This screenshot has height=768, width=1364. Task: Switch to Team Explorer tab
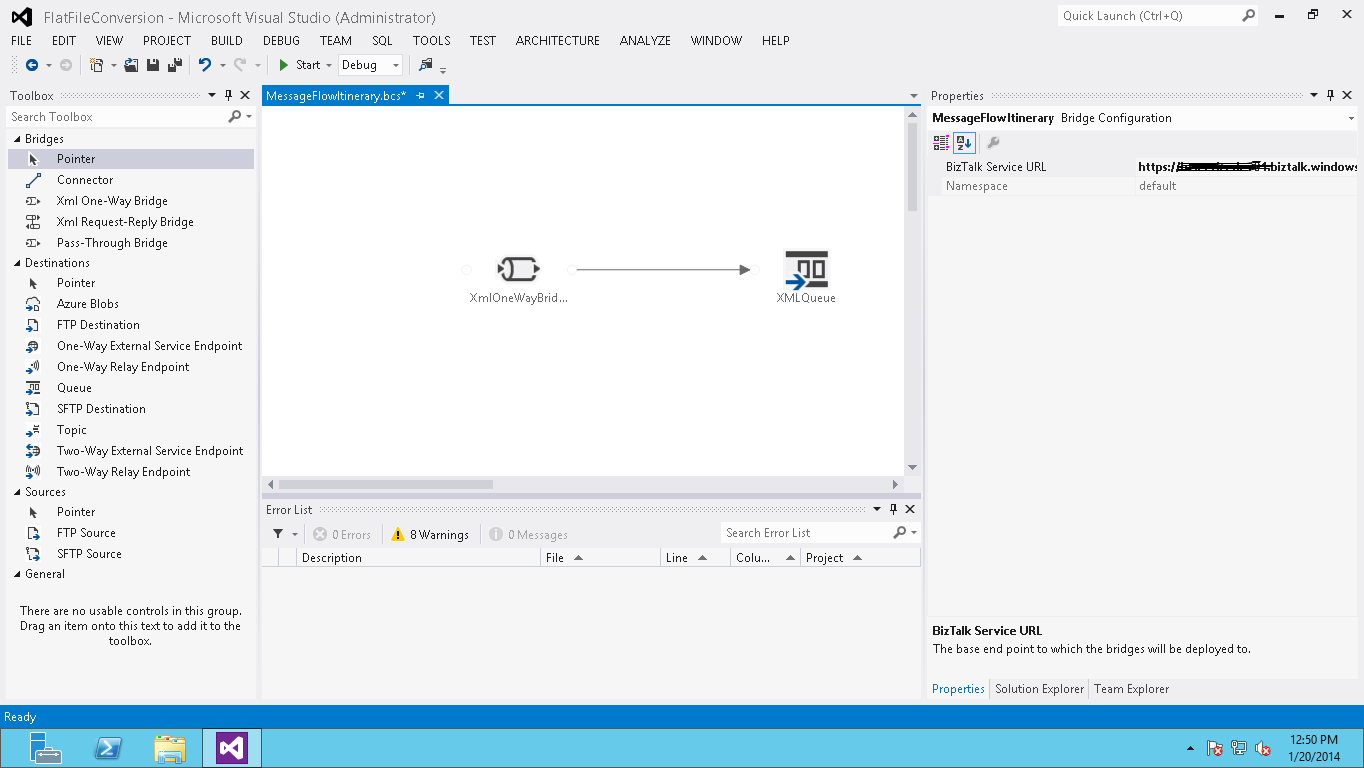click(x=1131, y=689)
